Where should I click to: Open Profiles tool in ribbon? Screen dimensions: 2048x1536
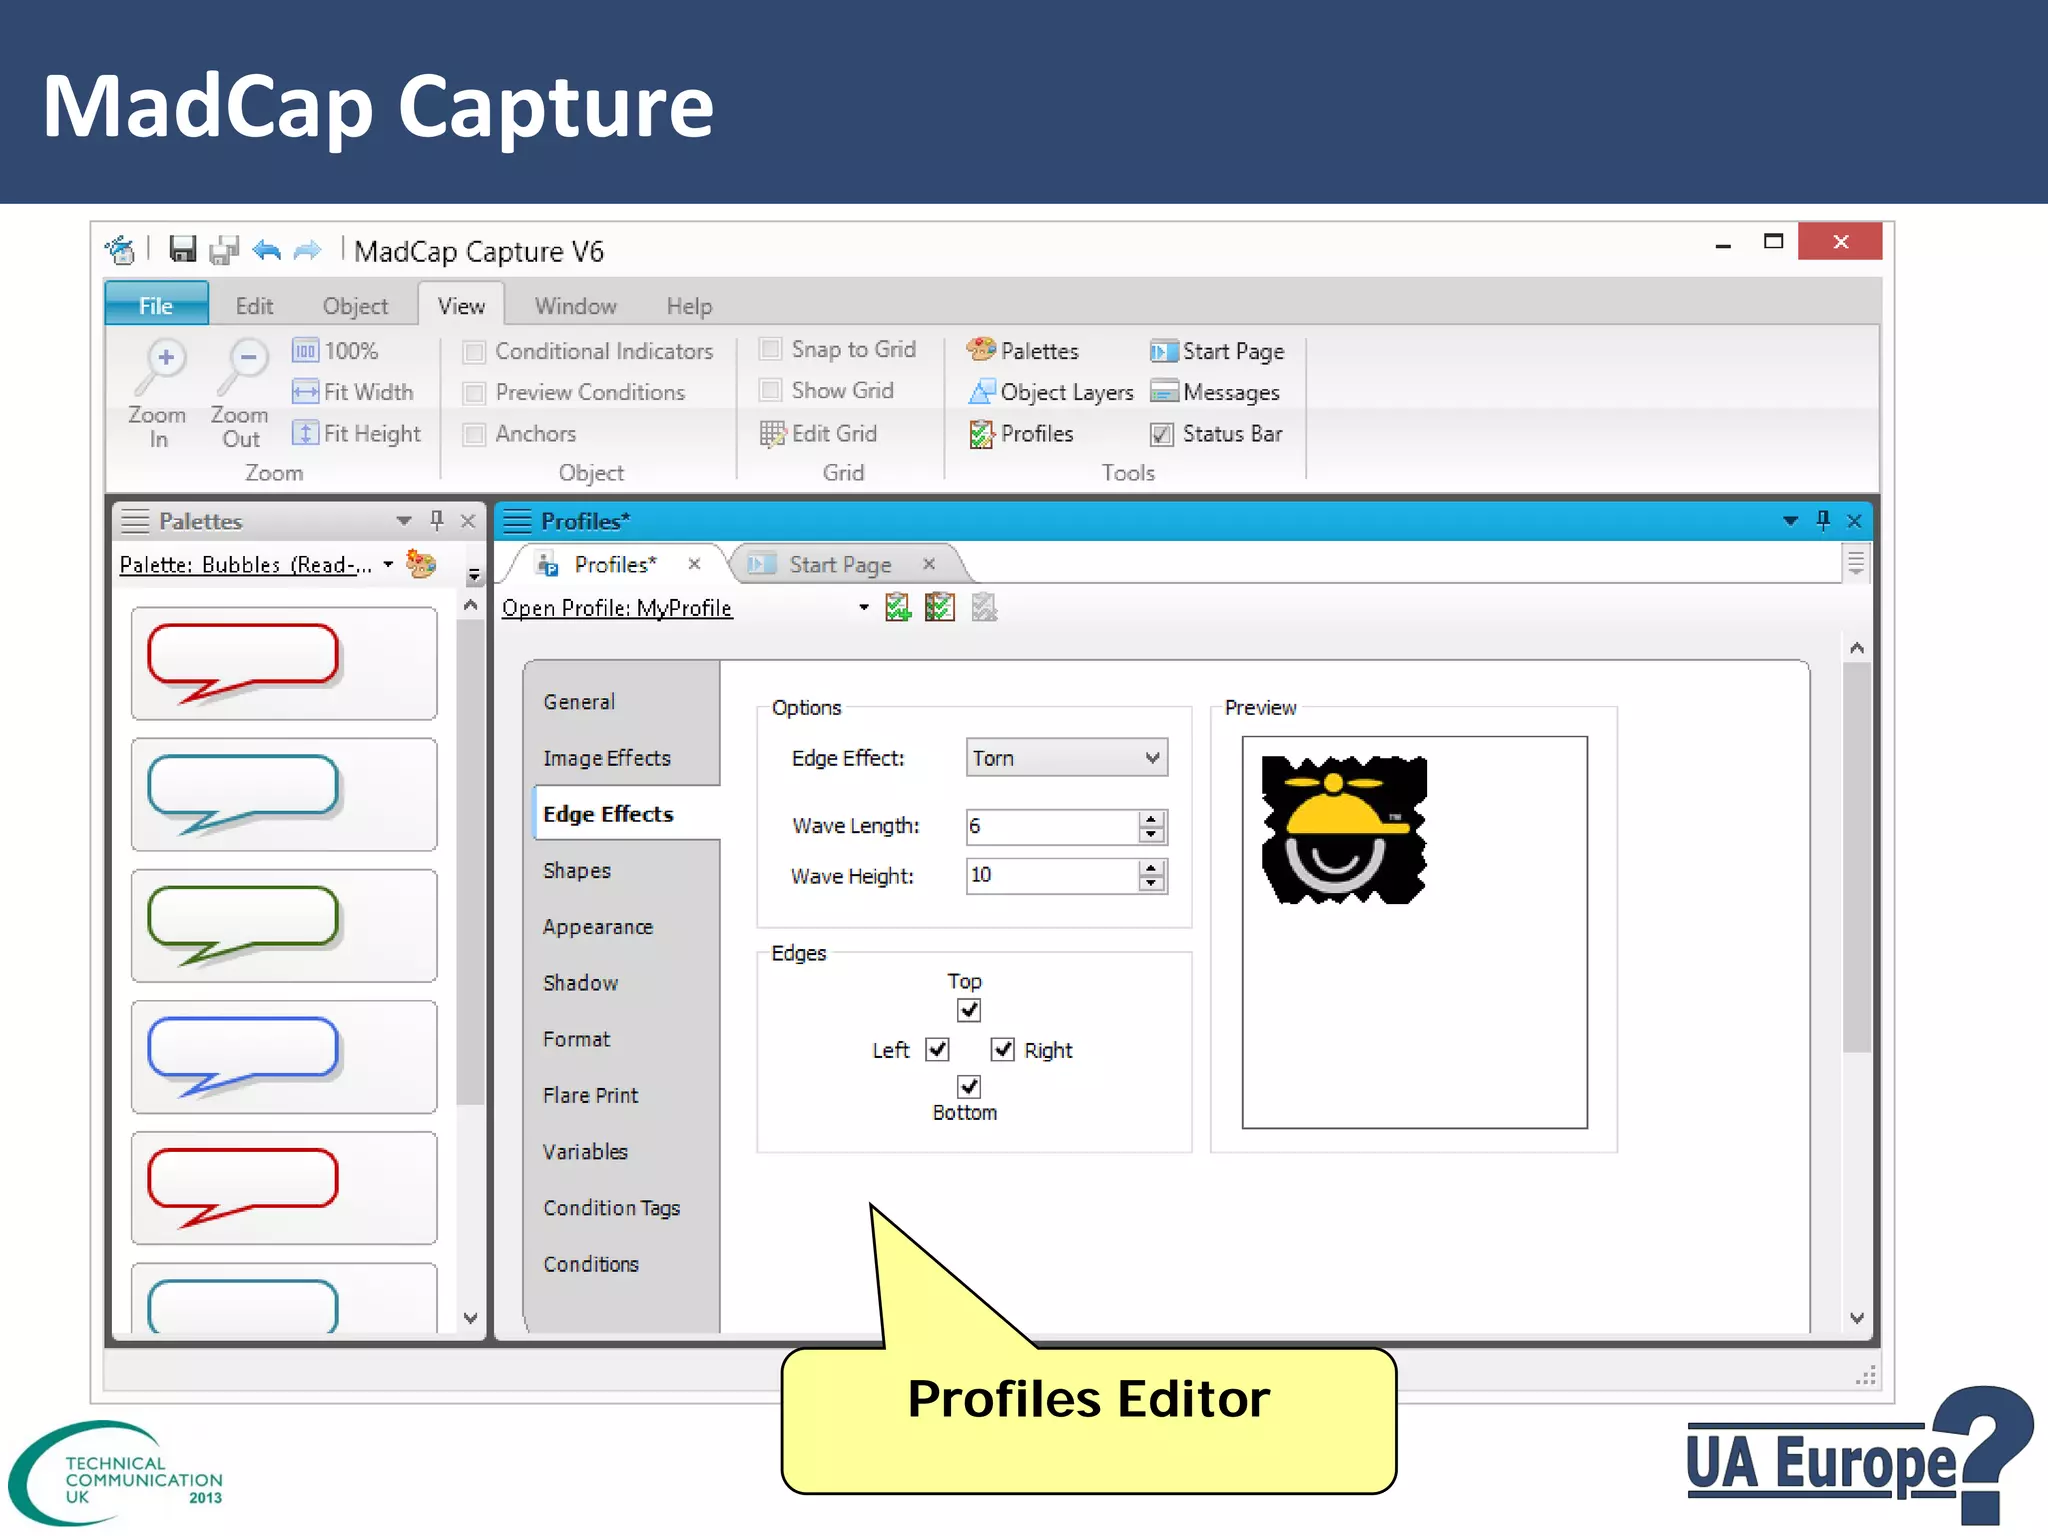pos(1021,433)
